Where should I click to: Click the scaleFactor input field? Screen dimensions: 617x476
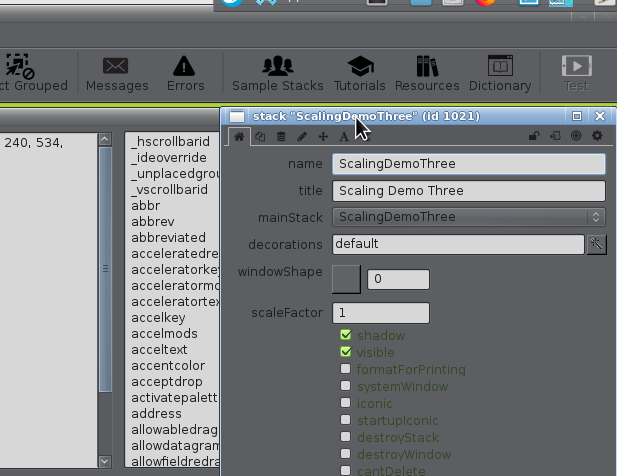click(x=381, y=313)
